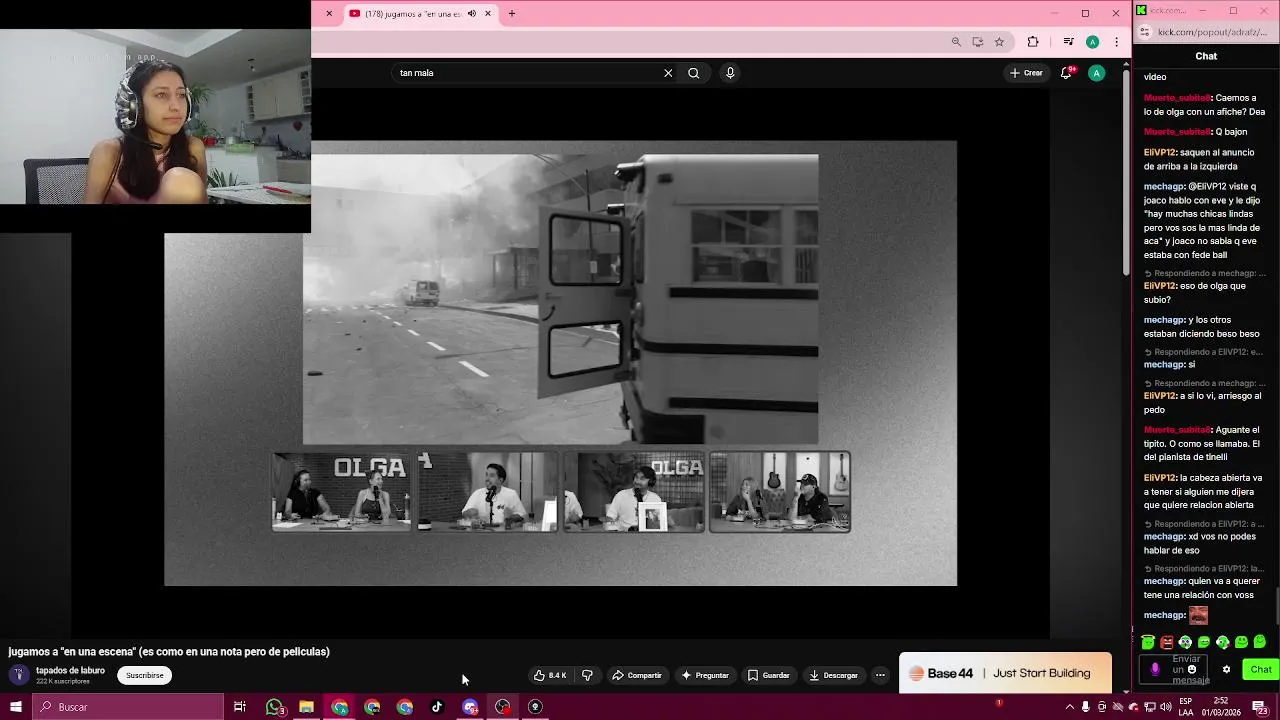The height and width of the screenshot is (720, 1280).
Task: Open emoji picker smiley in chat input
Action: tap(1192, 670)
